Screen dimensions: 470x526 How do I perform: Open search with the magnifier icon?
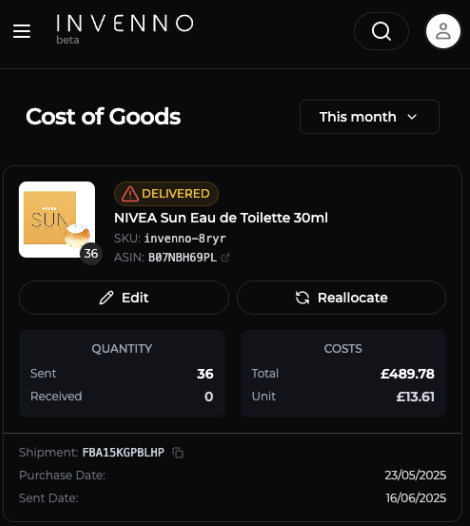pos(381,31)
